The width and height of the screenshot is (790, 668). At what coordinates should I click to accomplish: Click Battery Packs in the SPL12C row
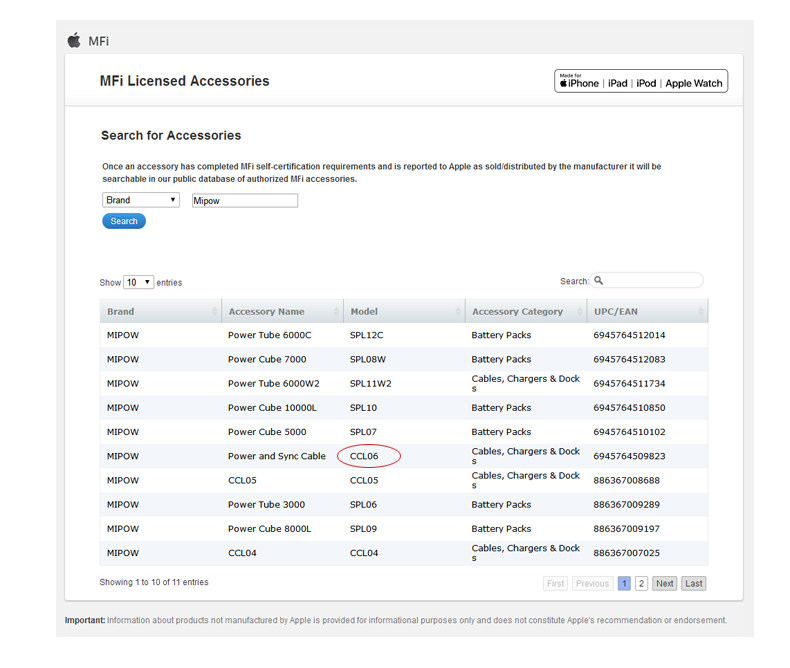point(501,335)
